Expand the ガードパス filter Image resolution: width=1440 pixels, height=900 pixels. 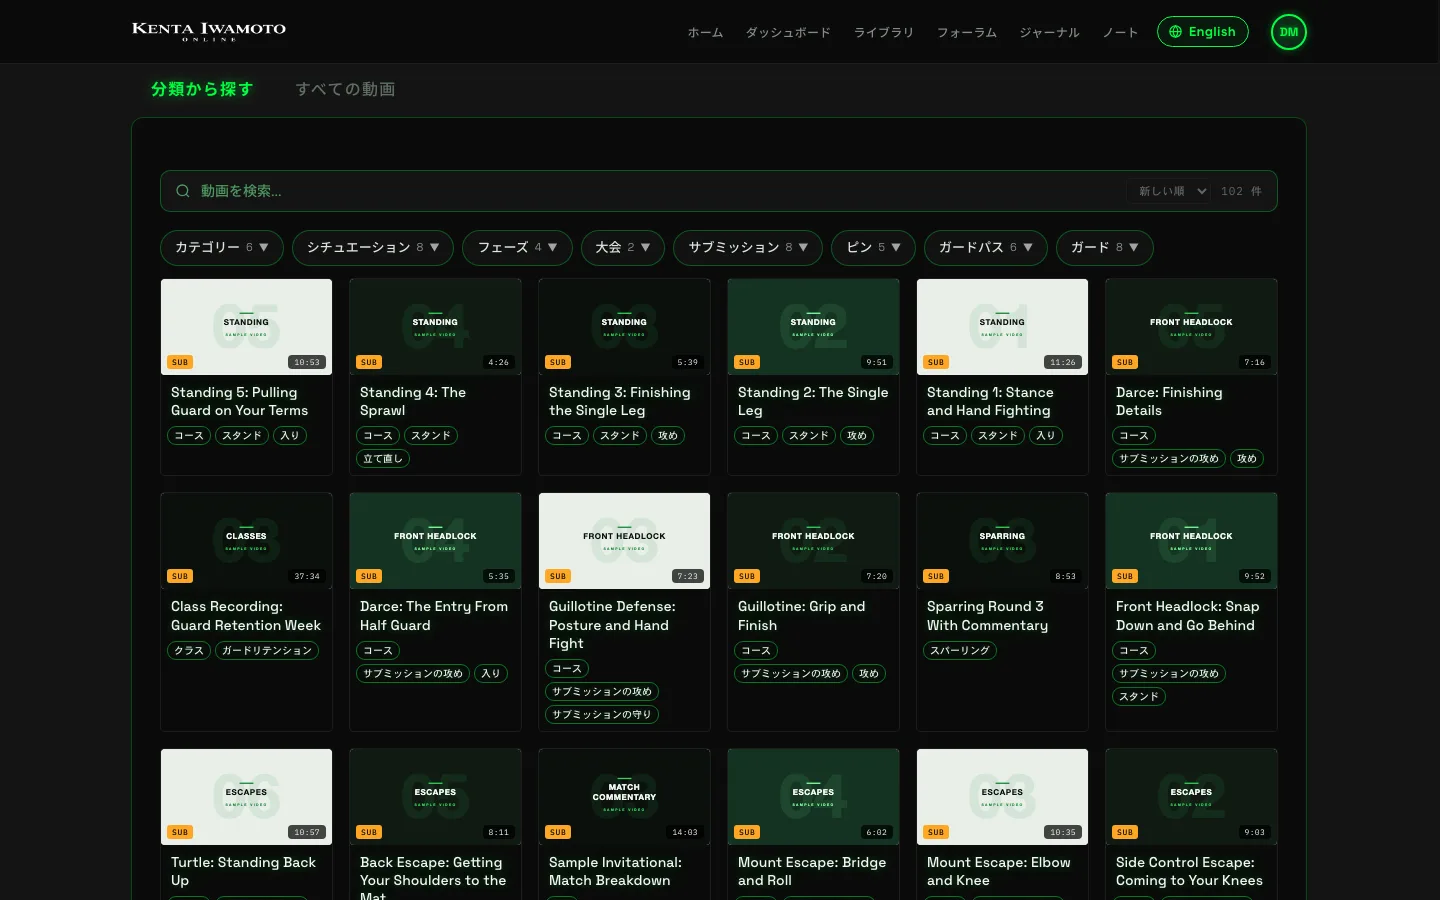coord(986,247)
